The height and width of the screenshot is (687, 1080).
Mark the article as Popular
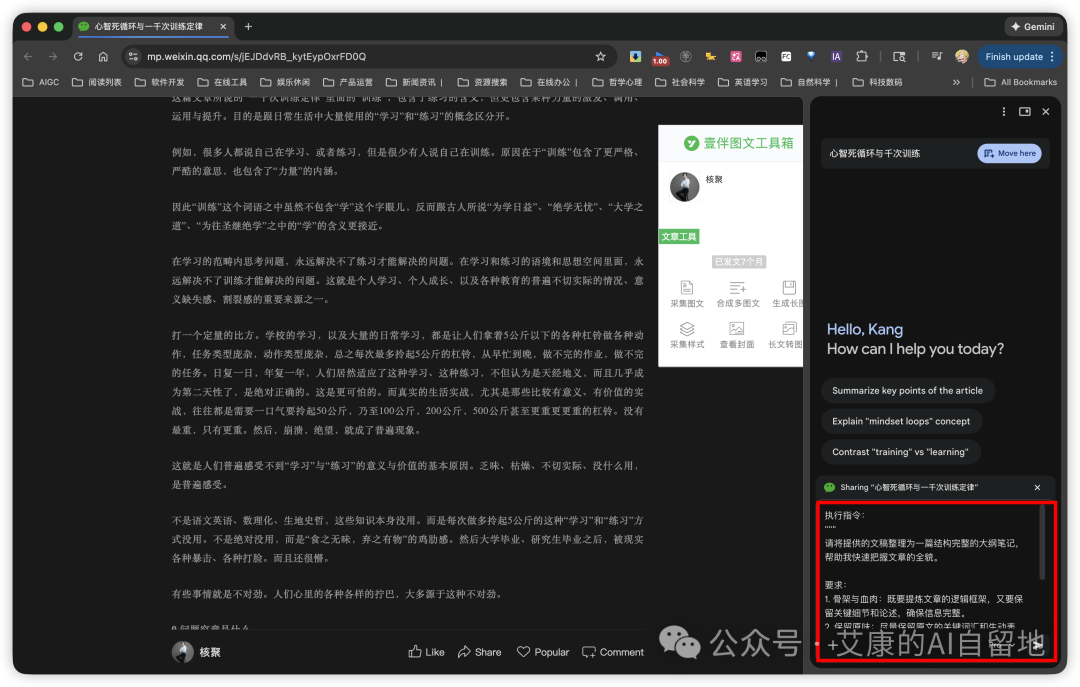(x=543, y=652)
